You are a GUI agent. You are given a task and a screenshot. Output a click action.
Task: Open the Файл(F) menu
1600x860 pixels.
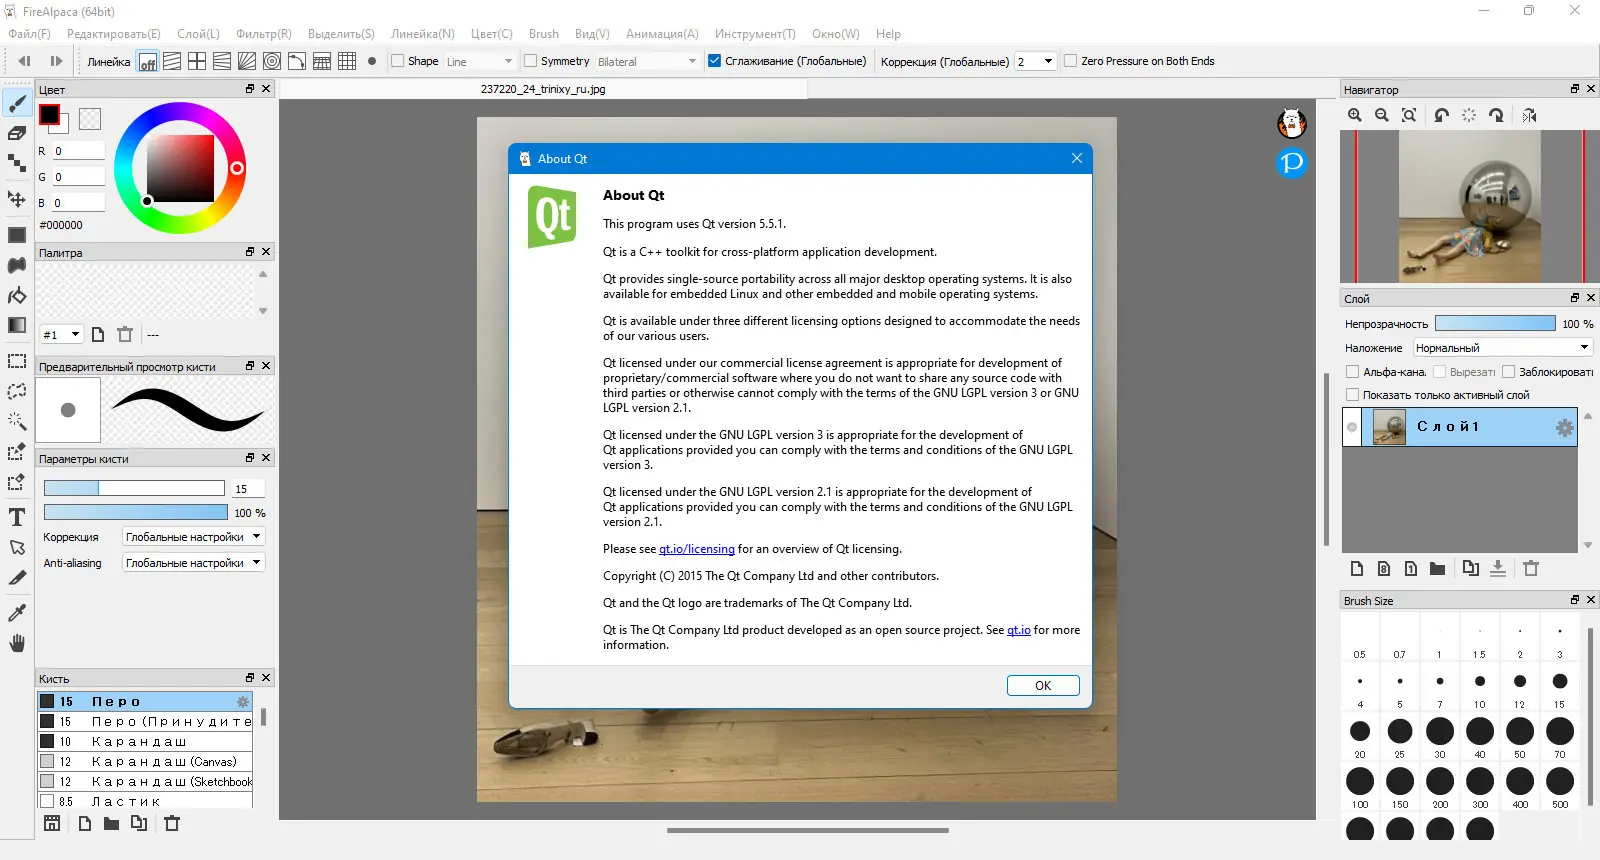coord(29,34)
